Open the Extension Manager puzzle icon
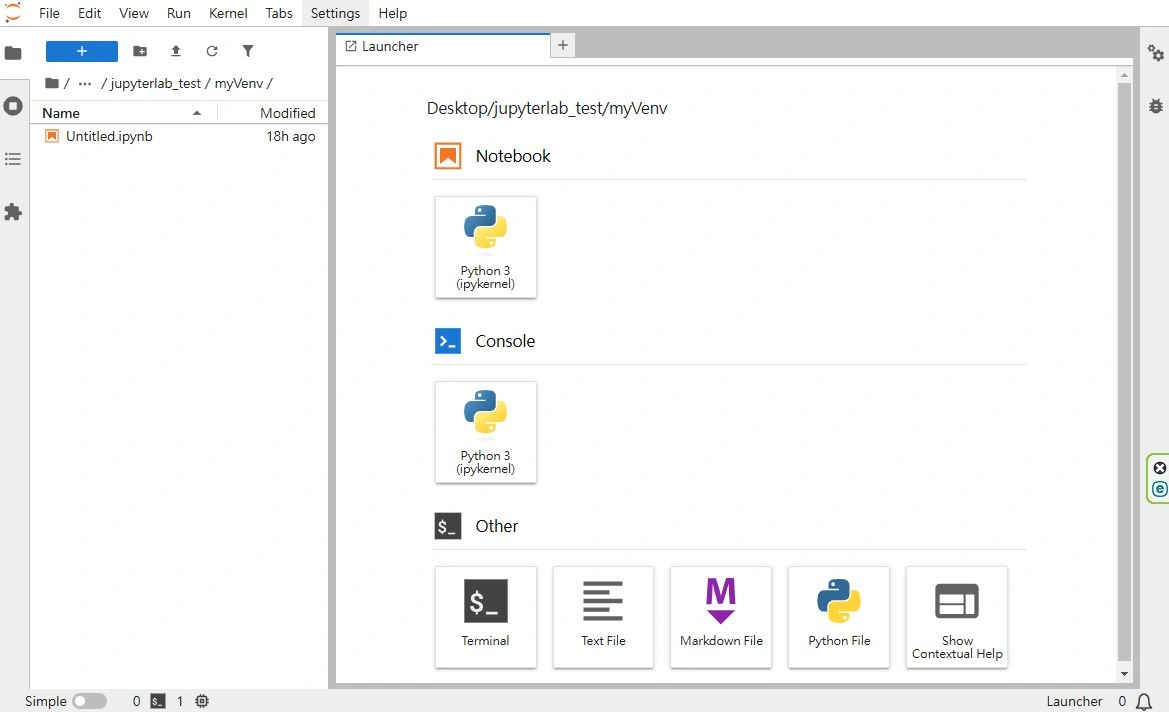 coord(13,212)
